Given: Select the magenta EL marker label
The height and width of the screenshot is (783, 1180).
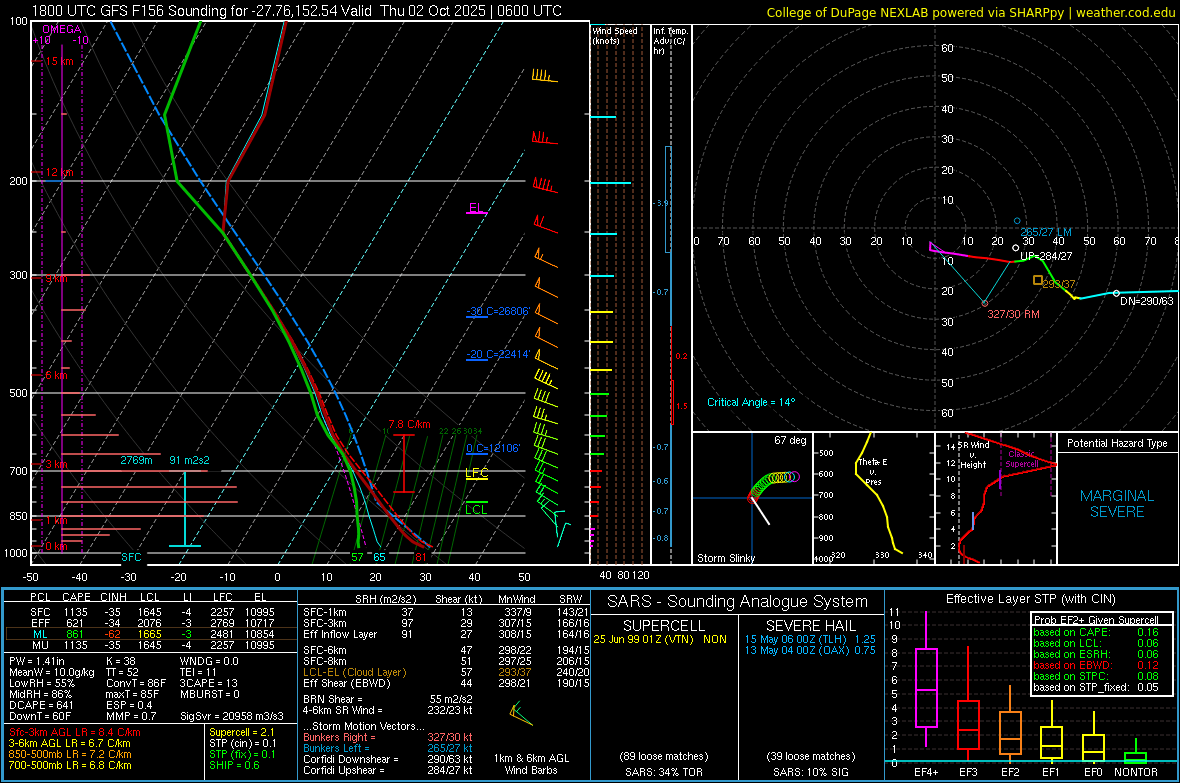Looking at the screenshot, I should pyautogui.click(x=475, y=208).
